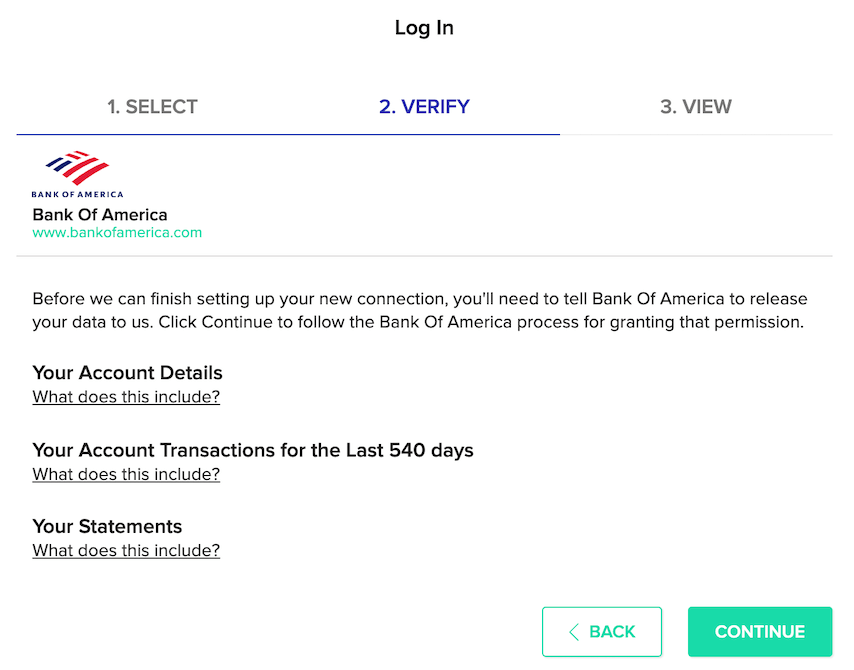Click the 'Log In' page heading

pyautogui.click(x=424, y=28)
